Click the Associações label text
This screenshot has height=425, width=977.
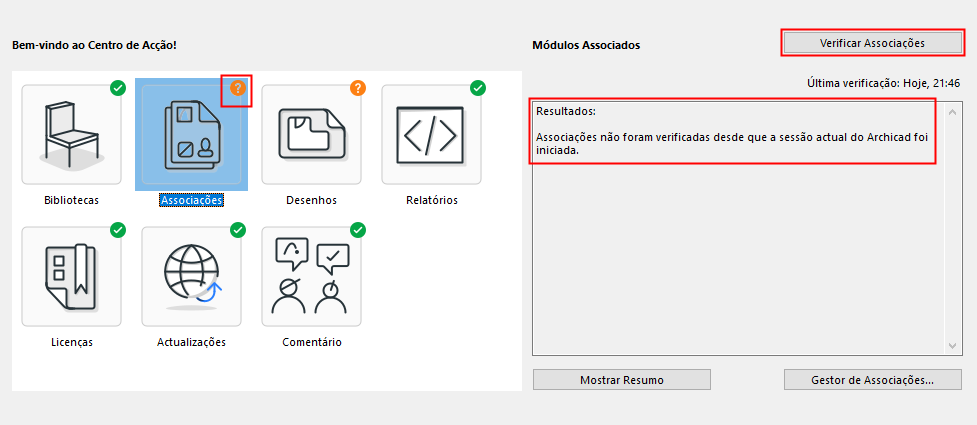[191, 200]
